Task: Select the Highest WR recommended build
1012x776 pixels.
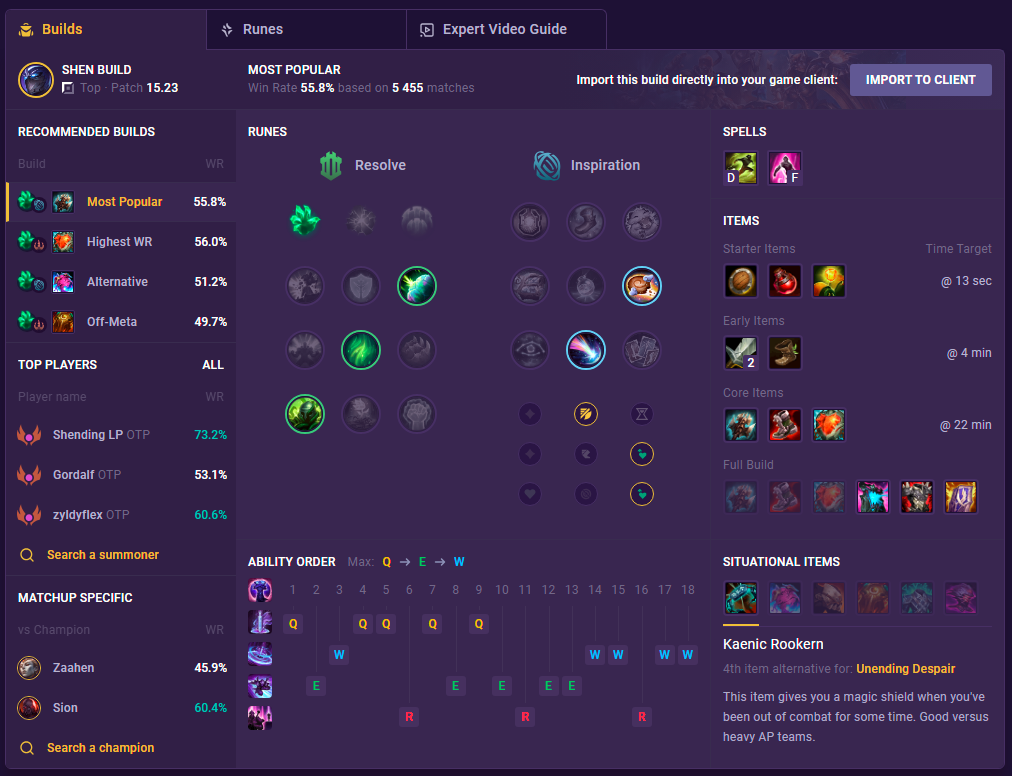Action: 121,241
